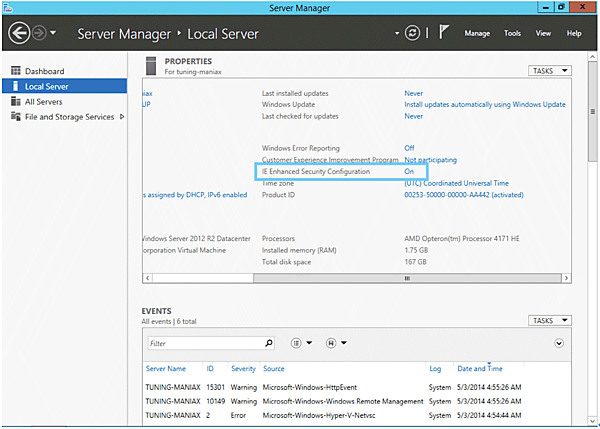Expand the events filter panel chevron
Screen dimensions: 600x429
[558, 342]
